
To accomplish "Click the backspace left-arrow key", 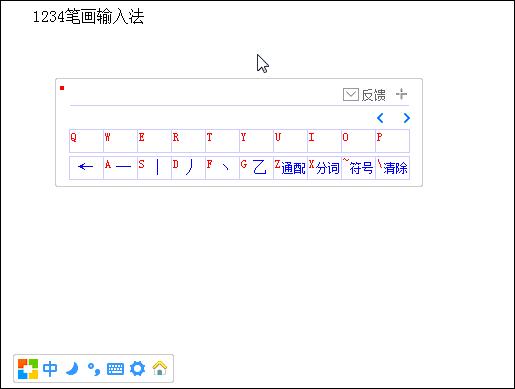I will pos(86,168).
